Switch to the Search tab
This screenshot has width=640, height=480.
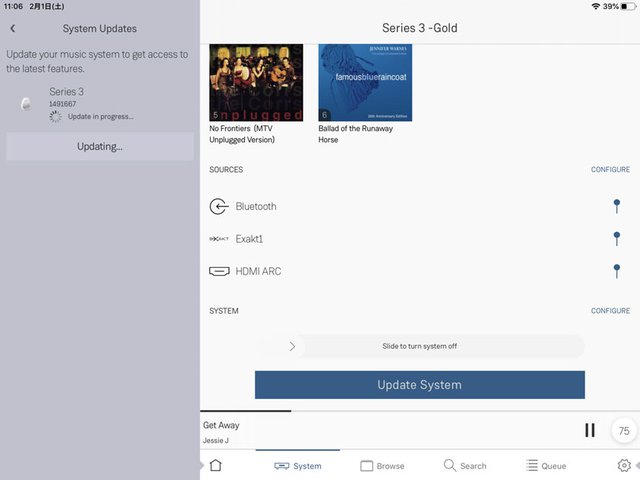coord(465,465)
